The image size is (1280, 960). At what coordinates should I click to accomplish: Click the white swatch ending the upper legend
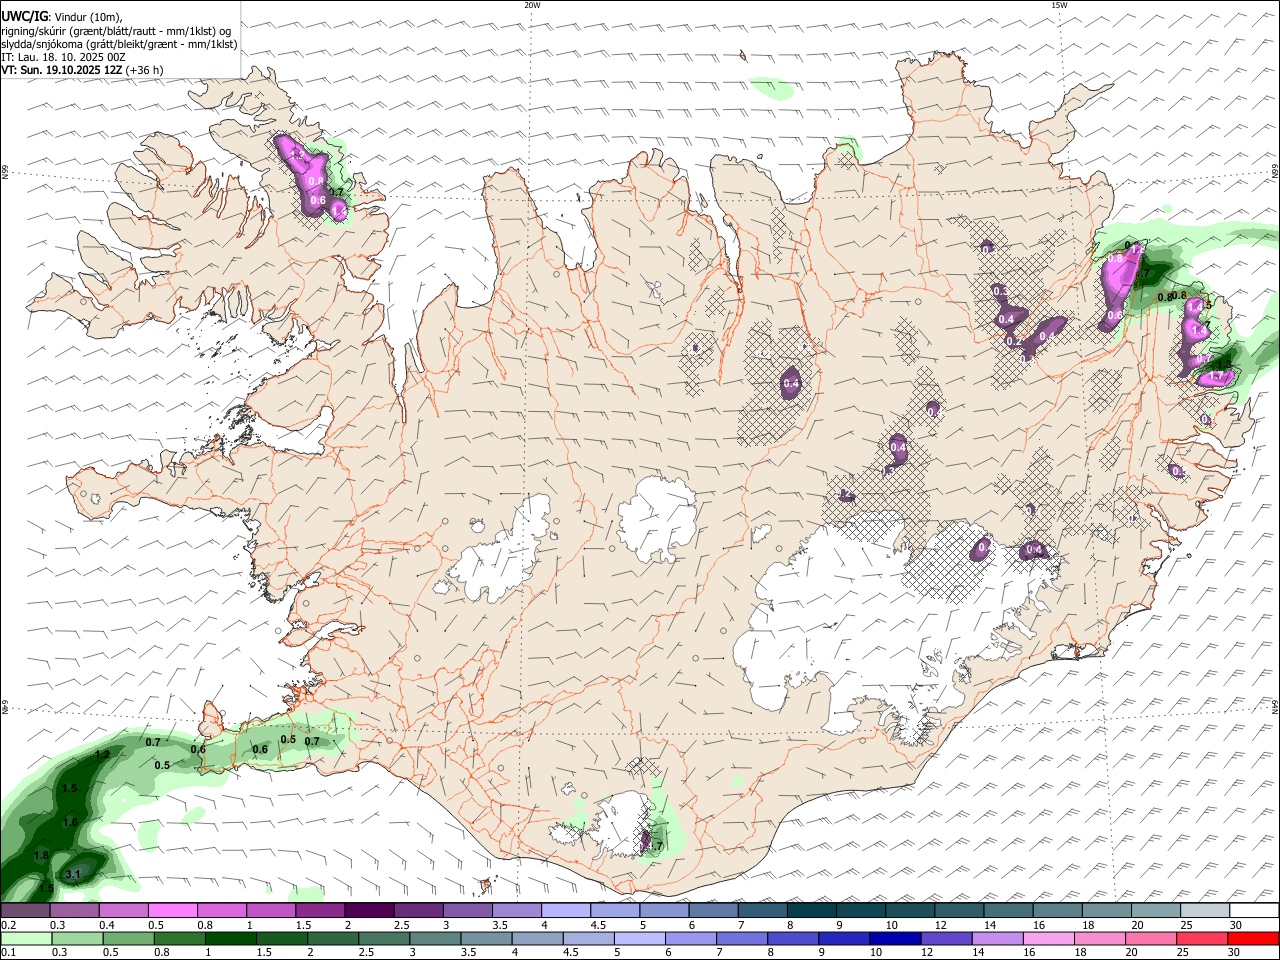click(x=1254, y=911)
